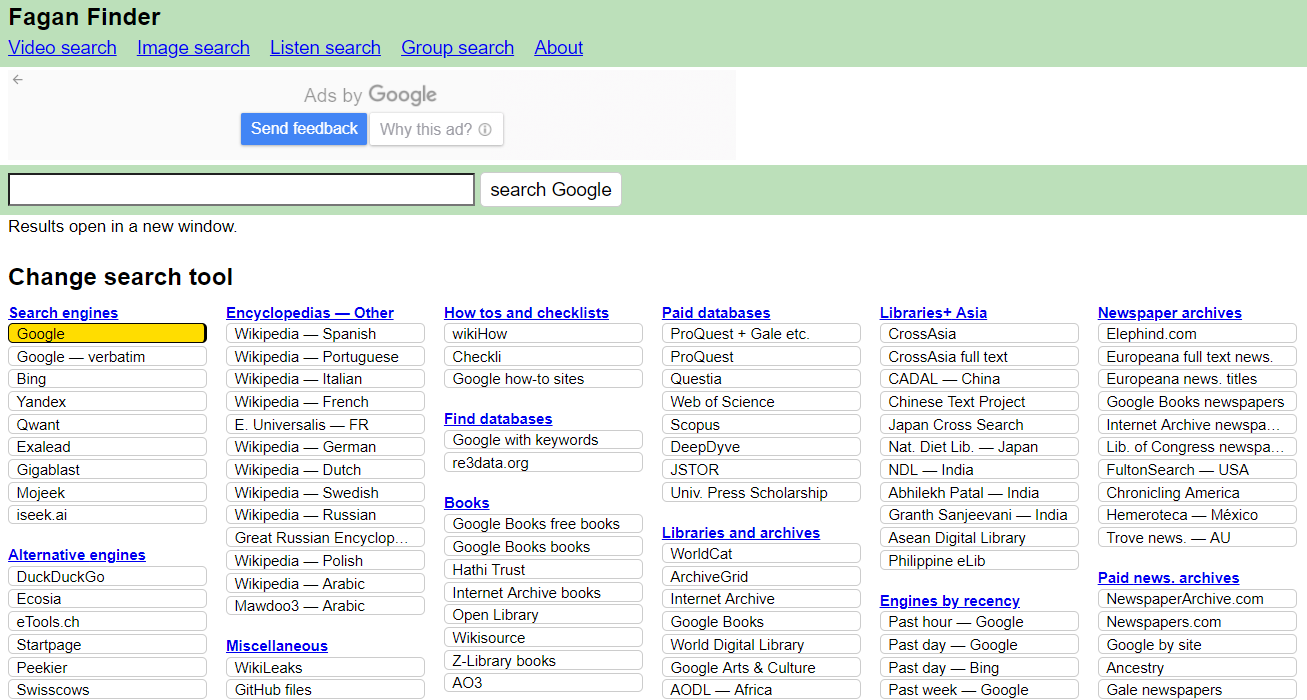
Task: Pick Mojeek as the search tool
Action: pyautogui.click(x=107, y=493)
